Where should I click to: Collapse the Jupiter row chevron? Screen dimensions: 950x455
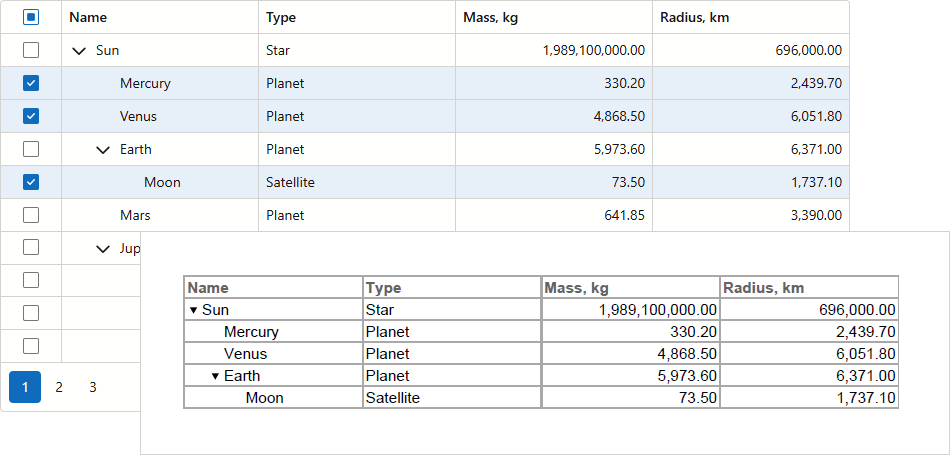(x=103, y=249)
